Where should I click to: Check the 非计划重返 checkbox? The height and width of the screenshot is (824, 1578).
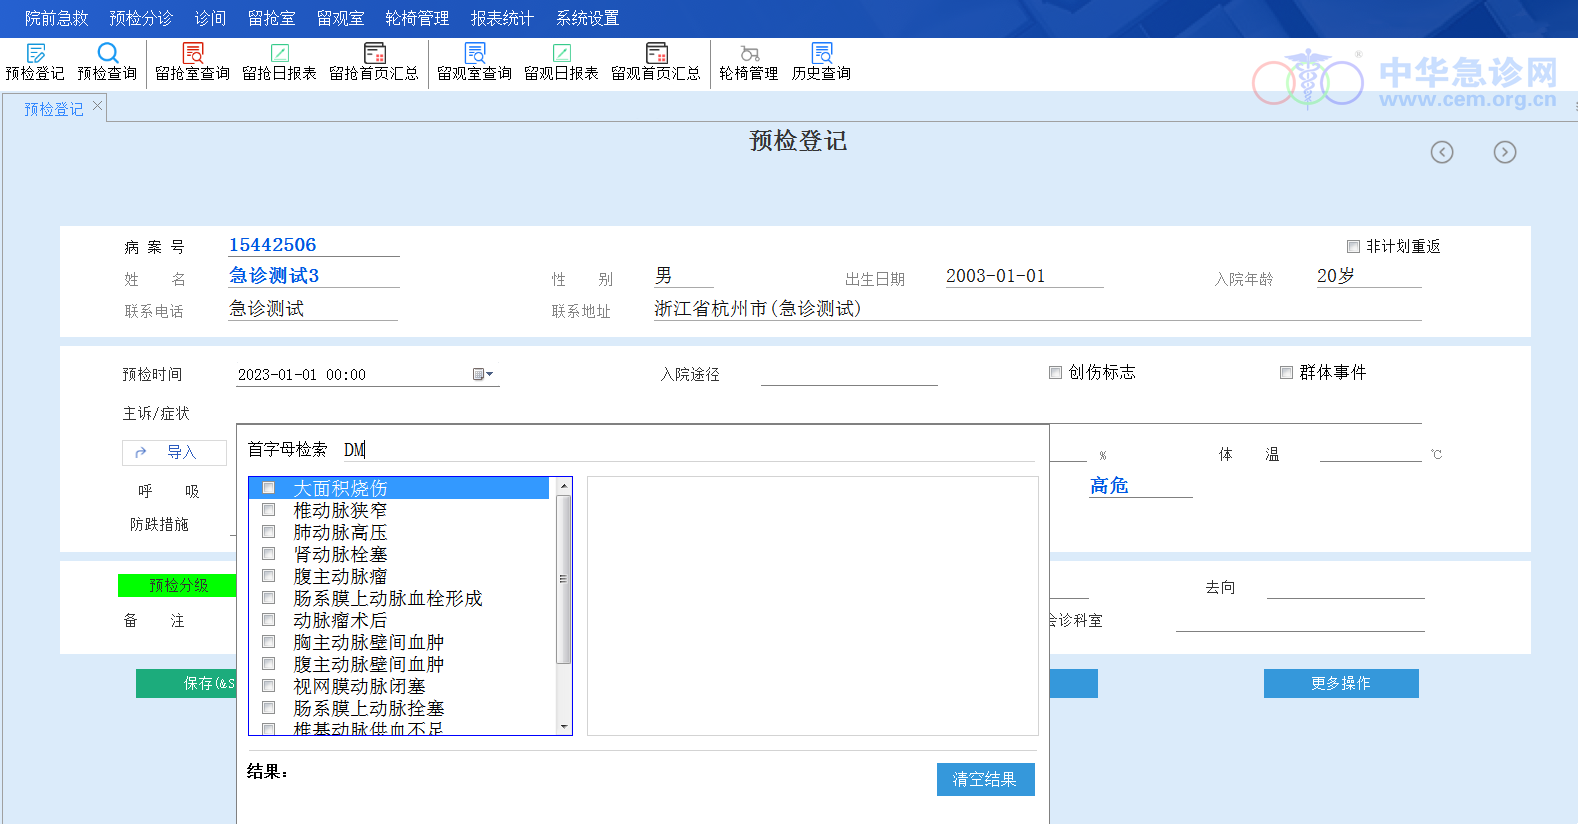point(1353,247)
